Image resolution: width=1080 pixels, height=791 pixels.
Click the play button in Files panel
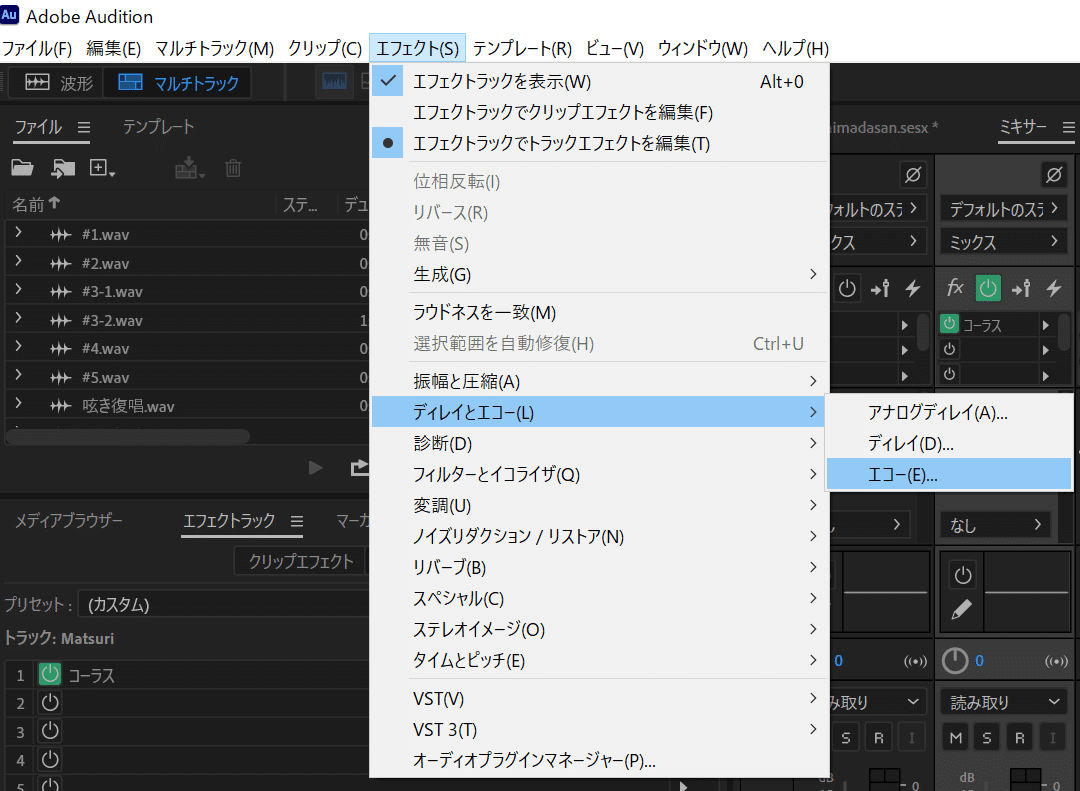click(315, 469)
